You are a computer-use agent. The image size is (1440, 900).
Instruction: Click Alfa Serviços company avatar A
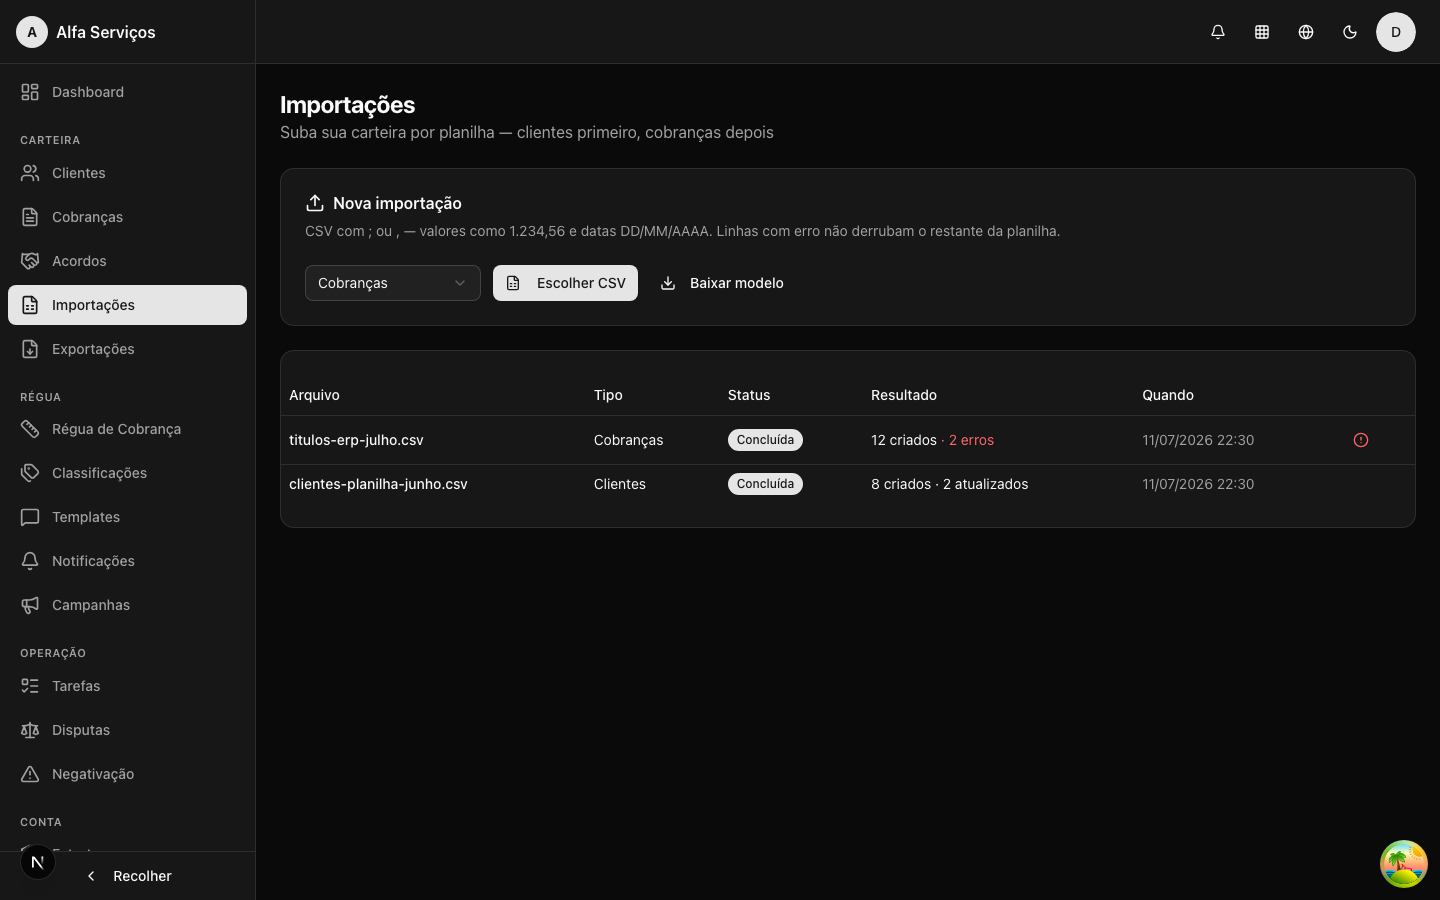(x=32, y=32)
